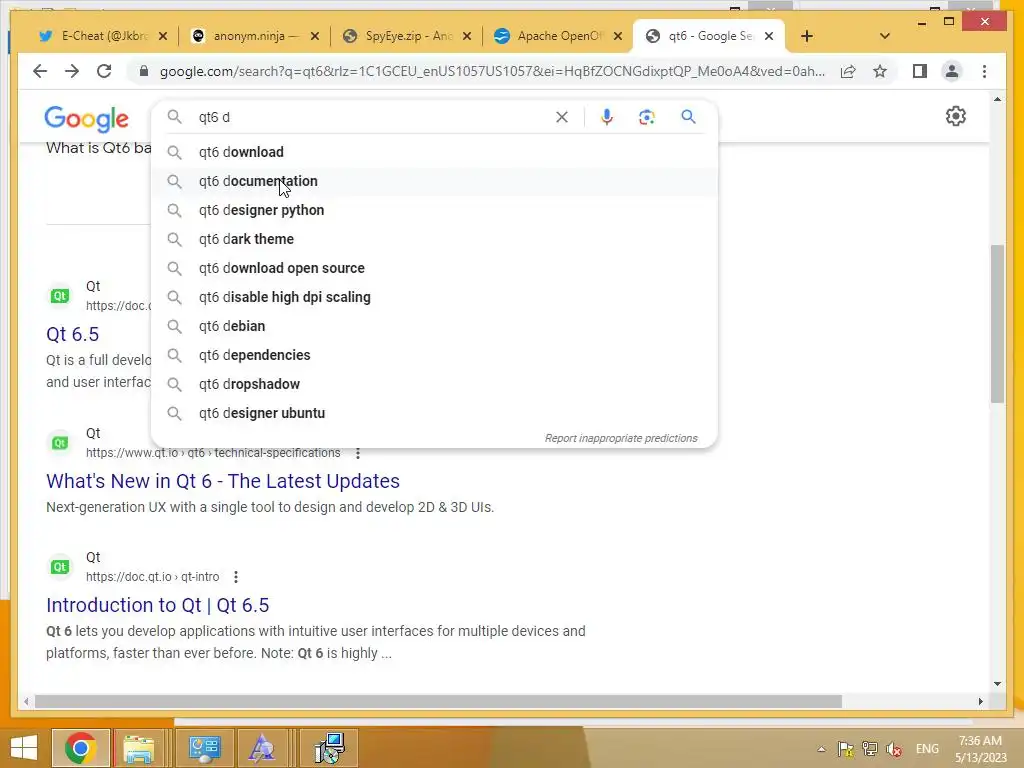Choose suggestion qt6 designer python

pyautogui.click(x=434, y=210)
